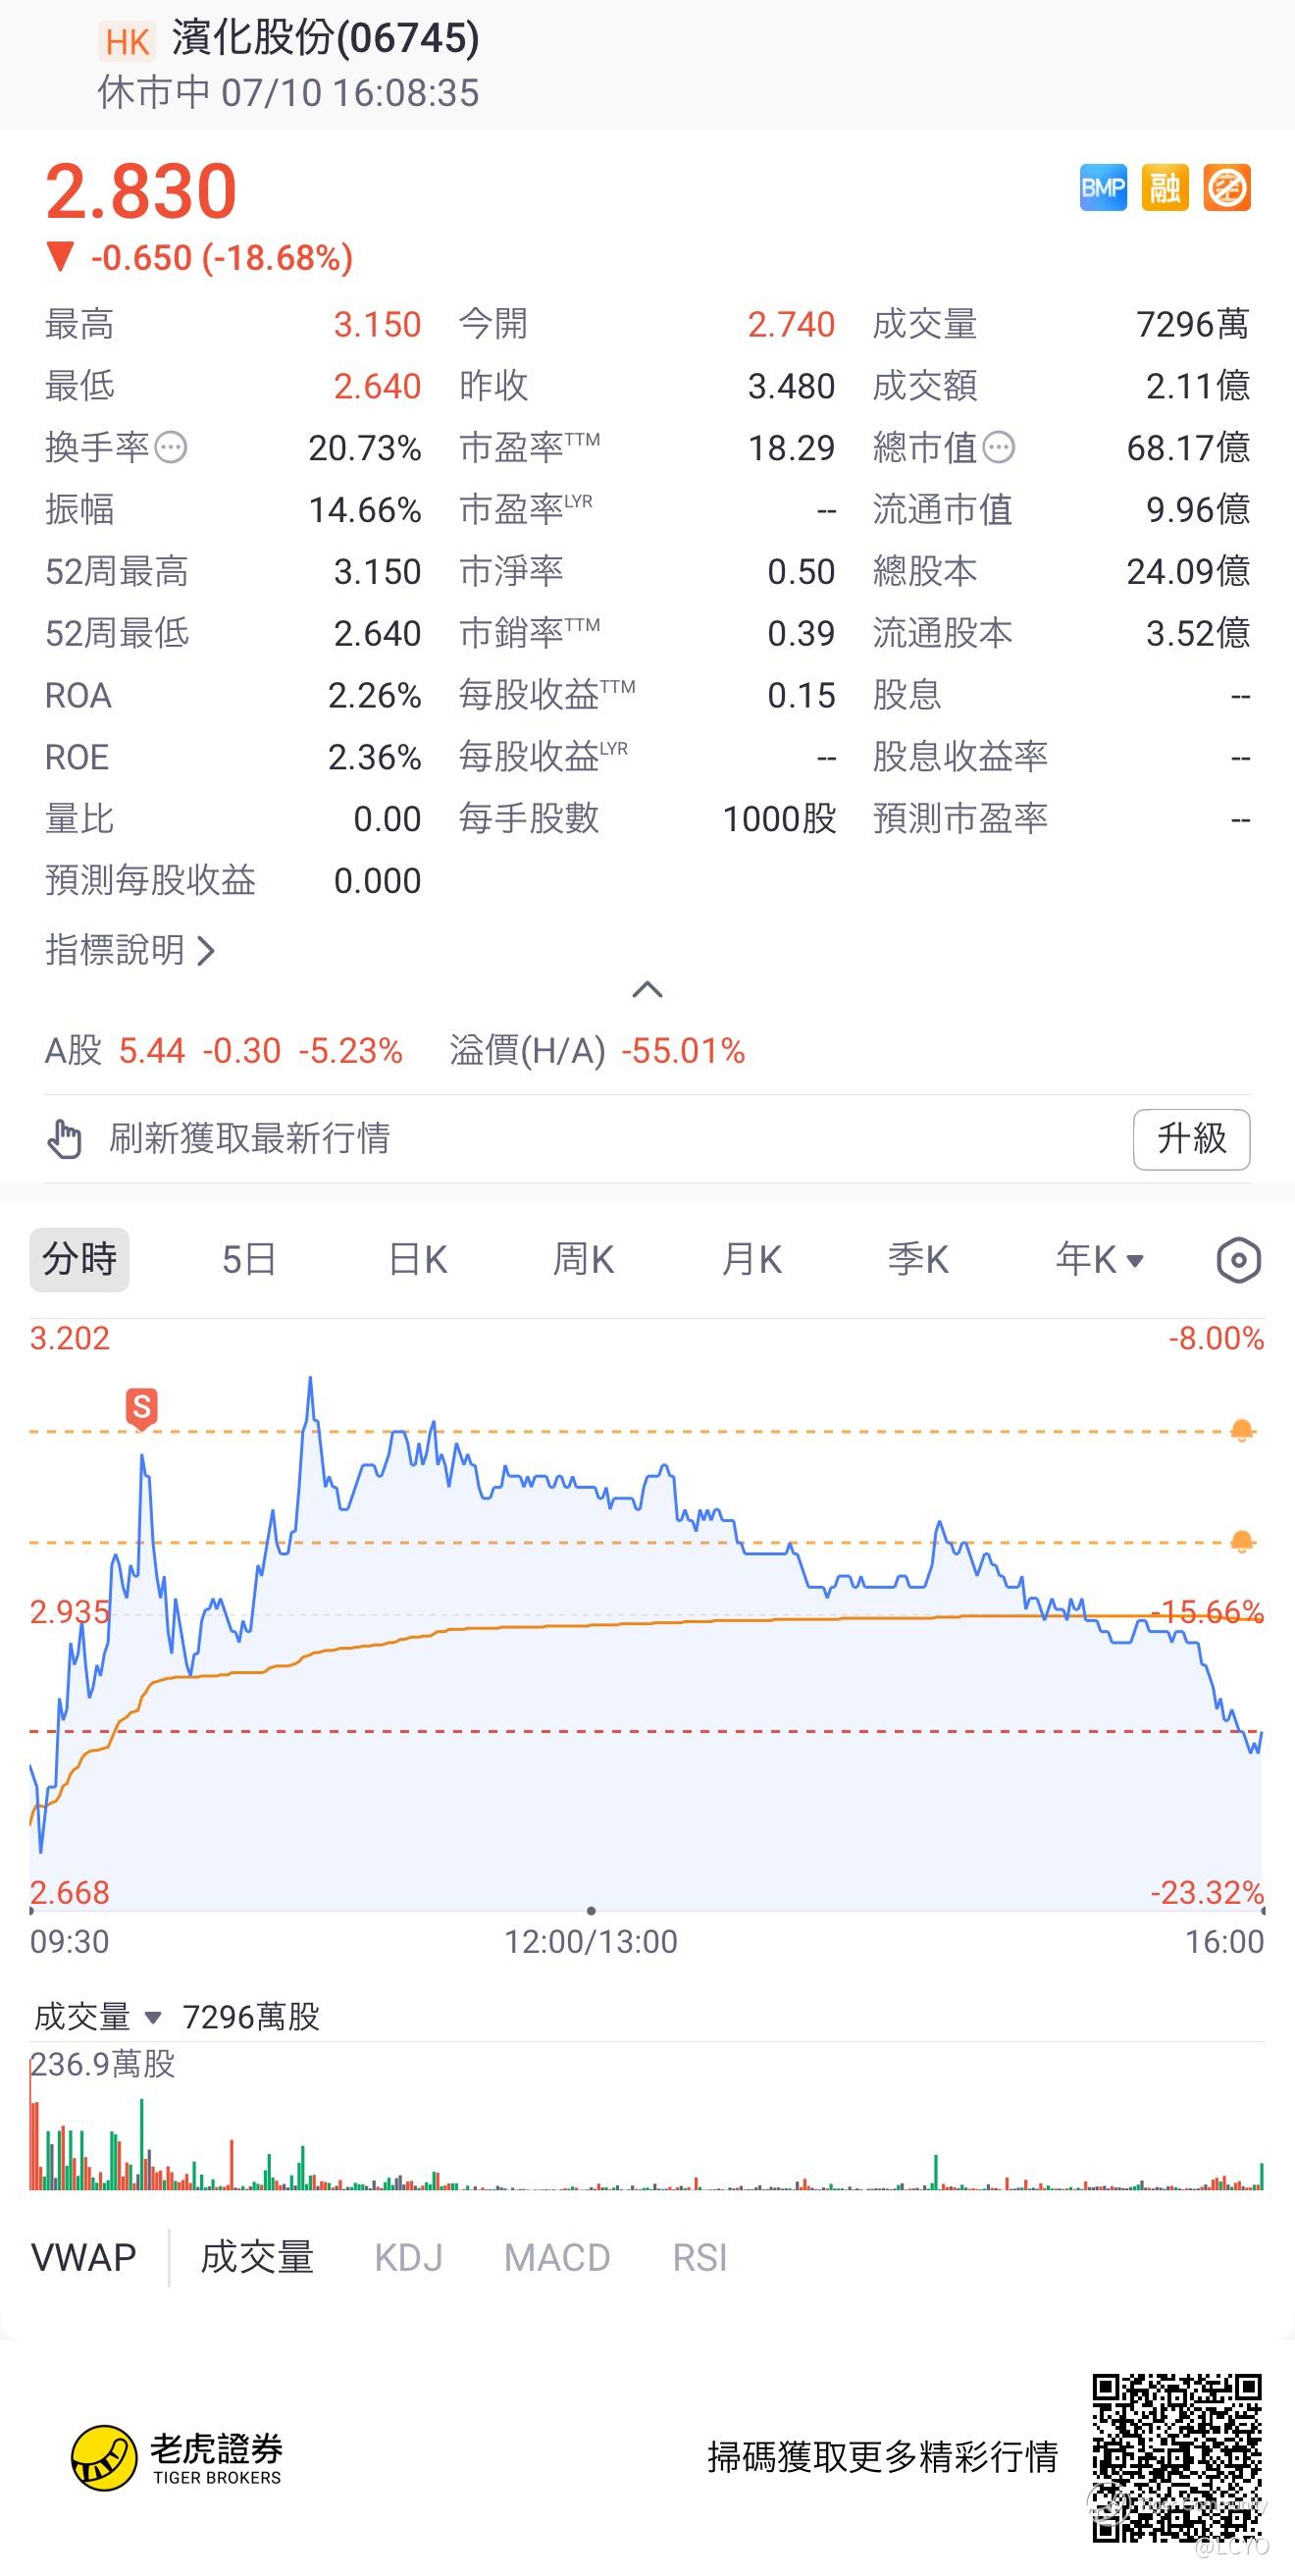Select the MACD indicator

[557, 2258]
